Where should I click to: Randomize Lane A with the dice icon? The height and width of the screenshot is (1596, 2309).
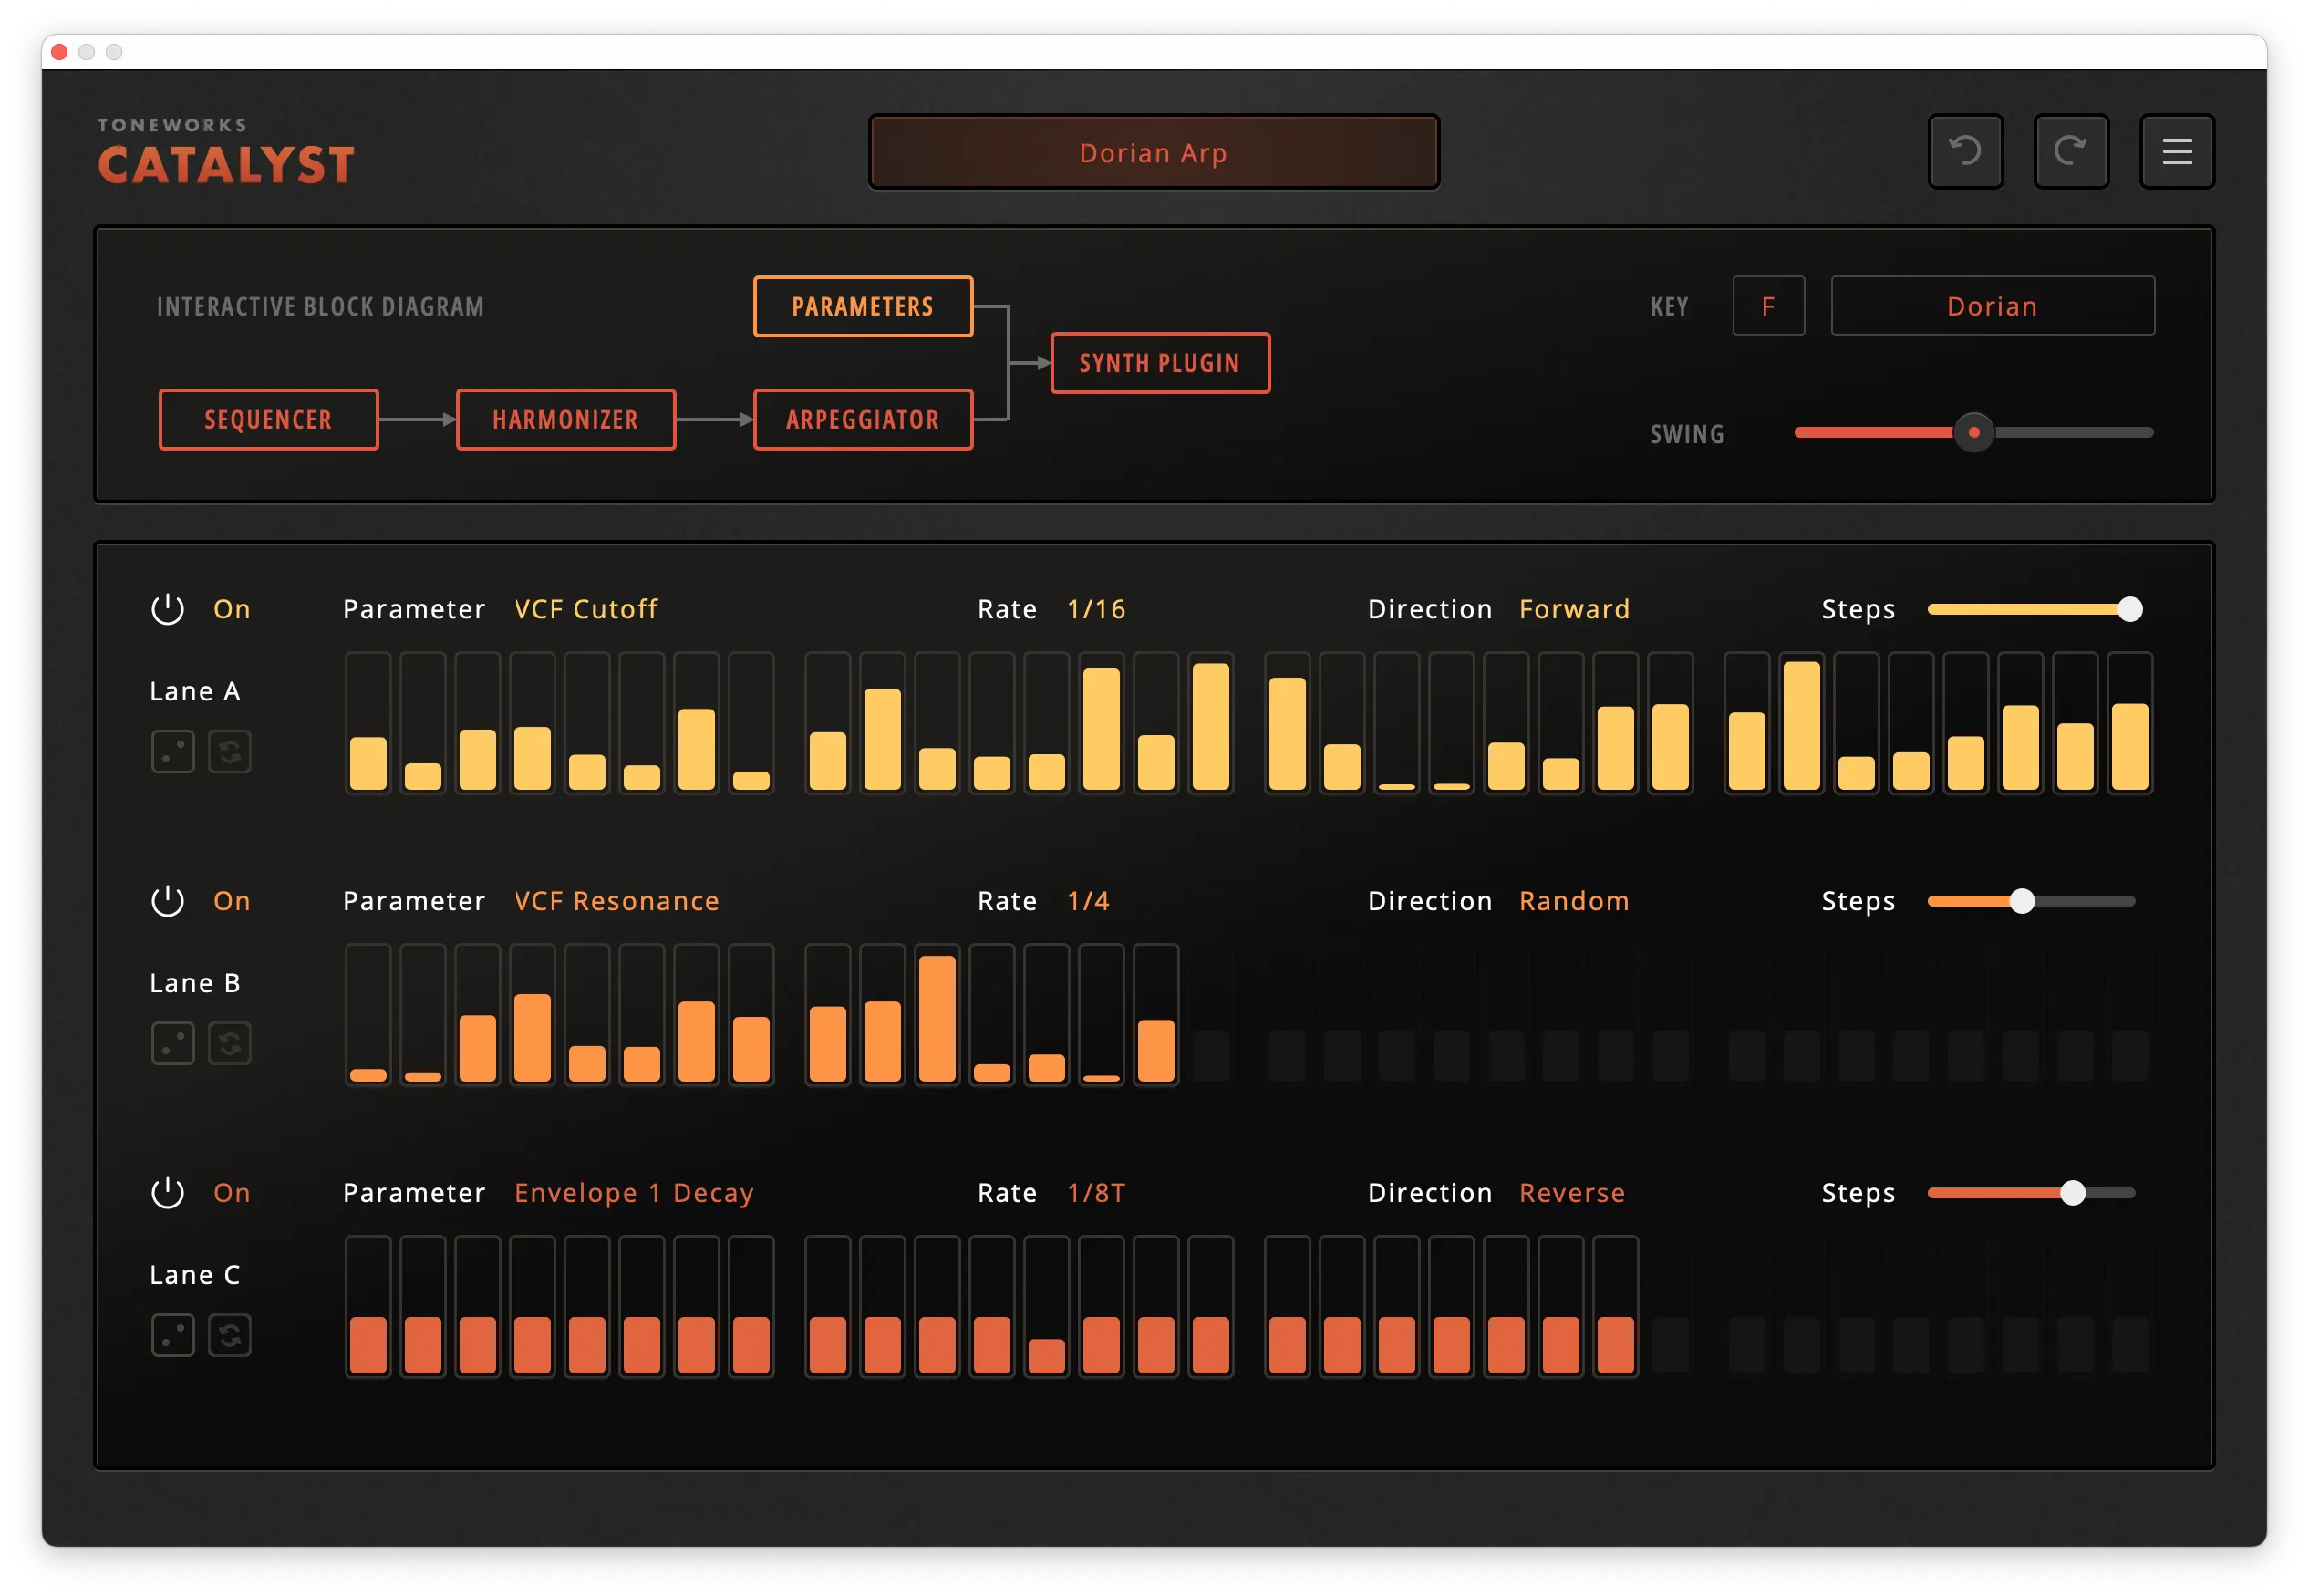(173, 751)
